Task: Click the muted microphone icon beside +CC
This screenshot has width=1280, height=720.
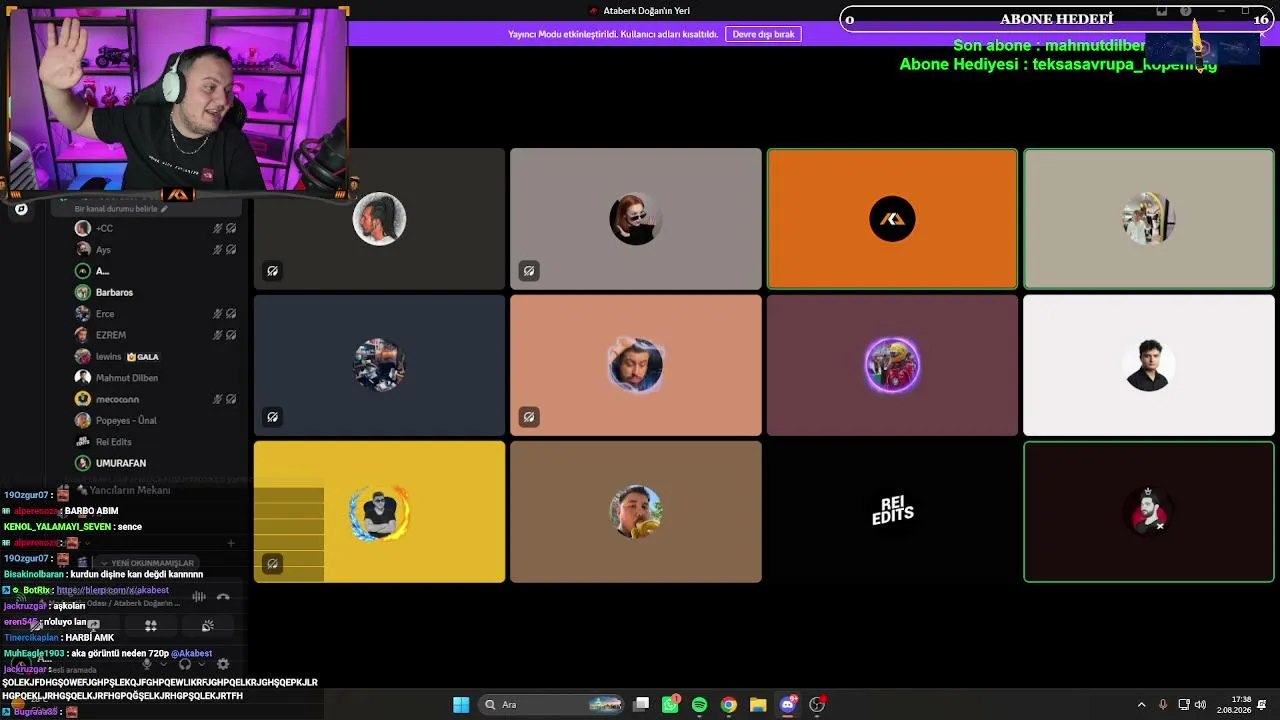Action: (217, 228)
